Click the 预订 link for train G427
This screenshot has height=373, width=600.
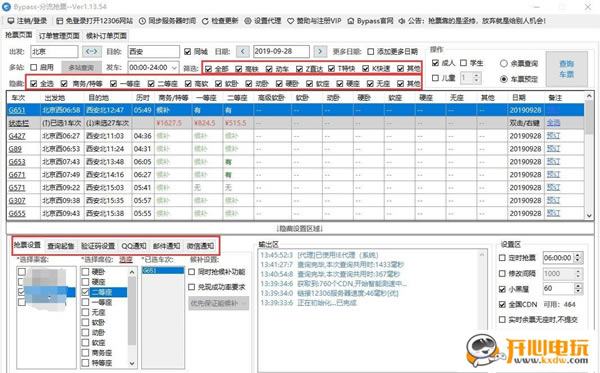coord(553,136)
